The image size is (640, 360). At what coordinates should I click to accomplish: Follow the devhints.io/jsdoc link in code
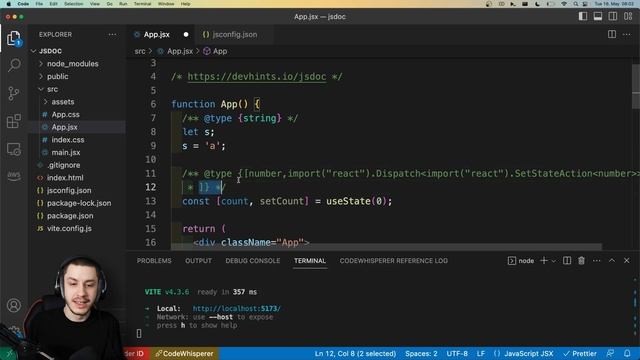(257, 76)
